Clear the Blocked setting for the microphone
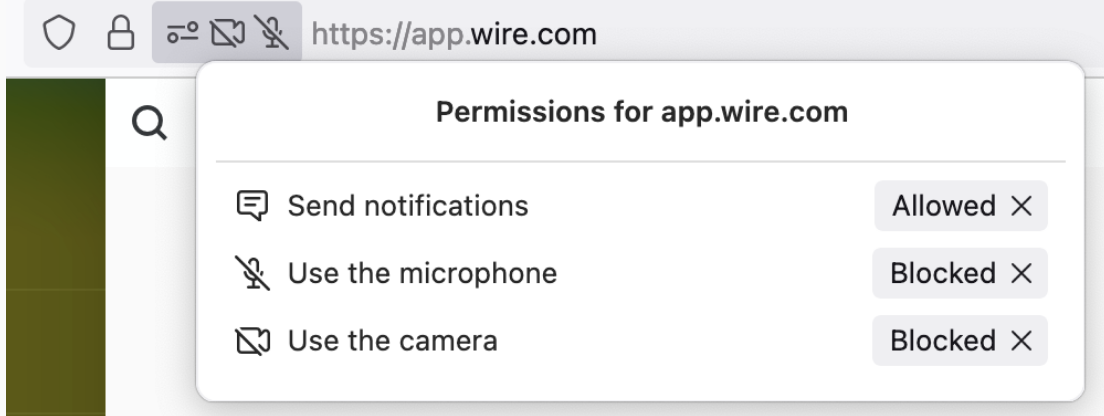The image size is (1104, 416). [1021, 273]
